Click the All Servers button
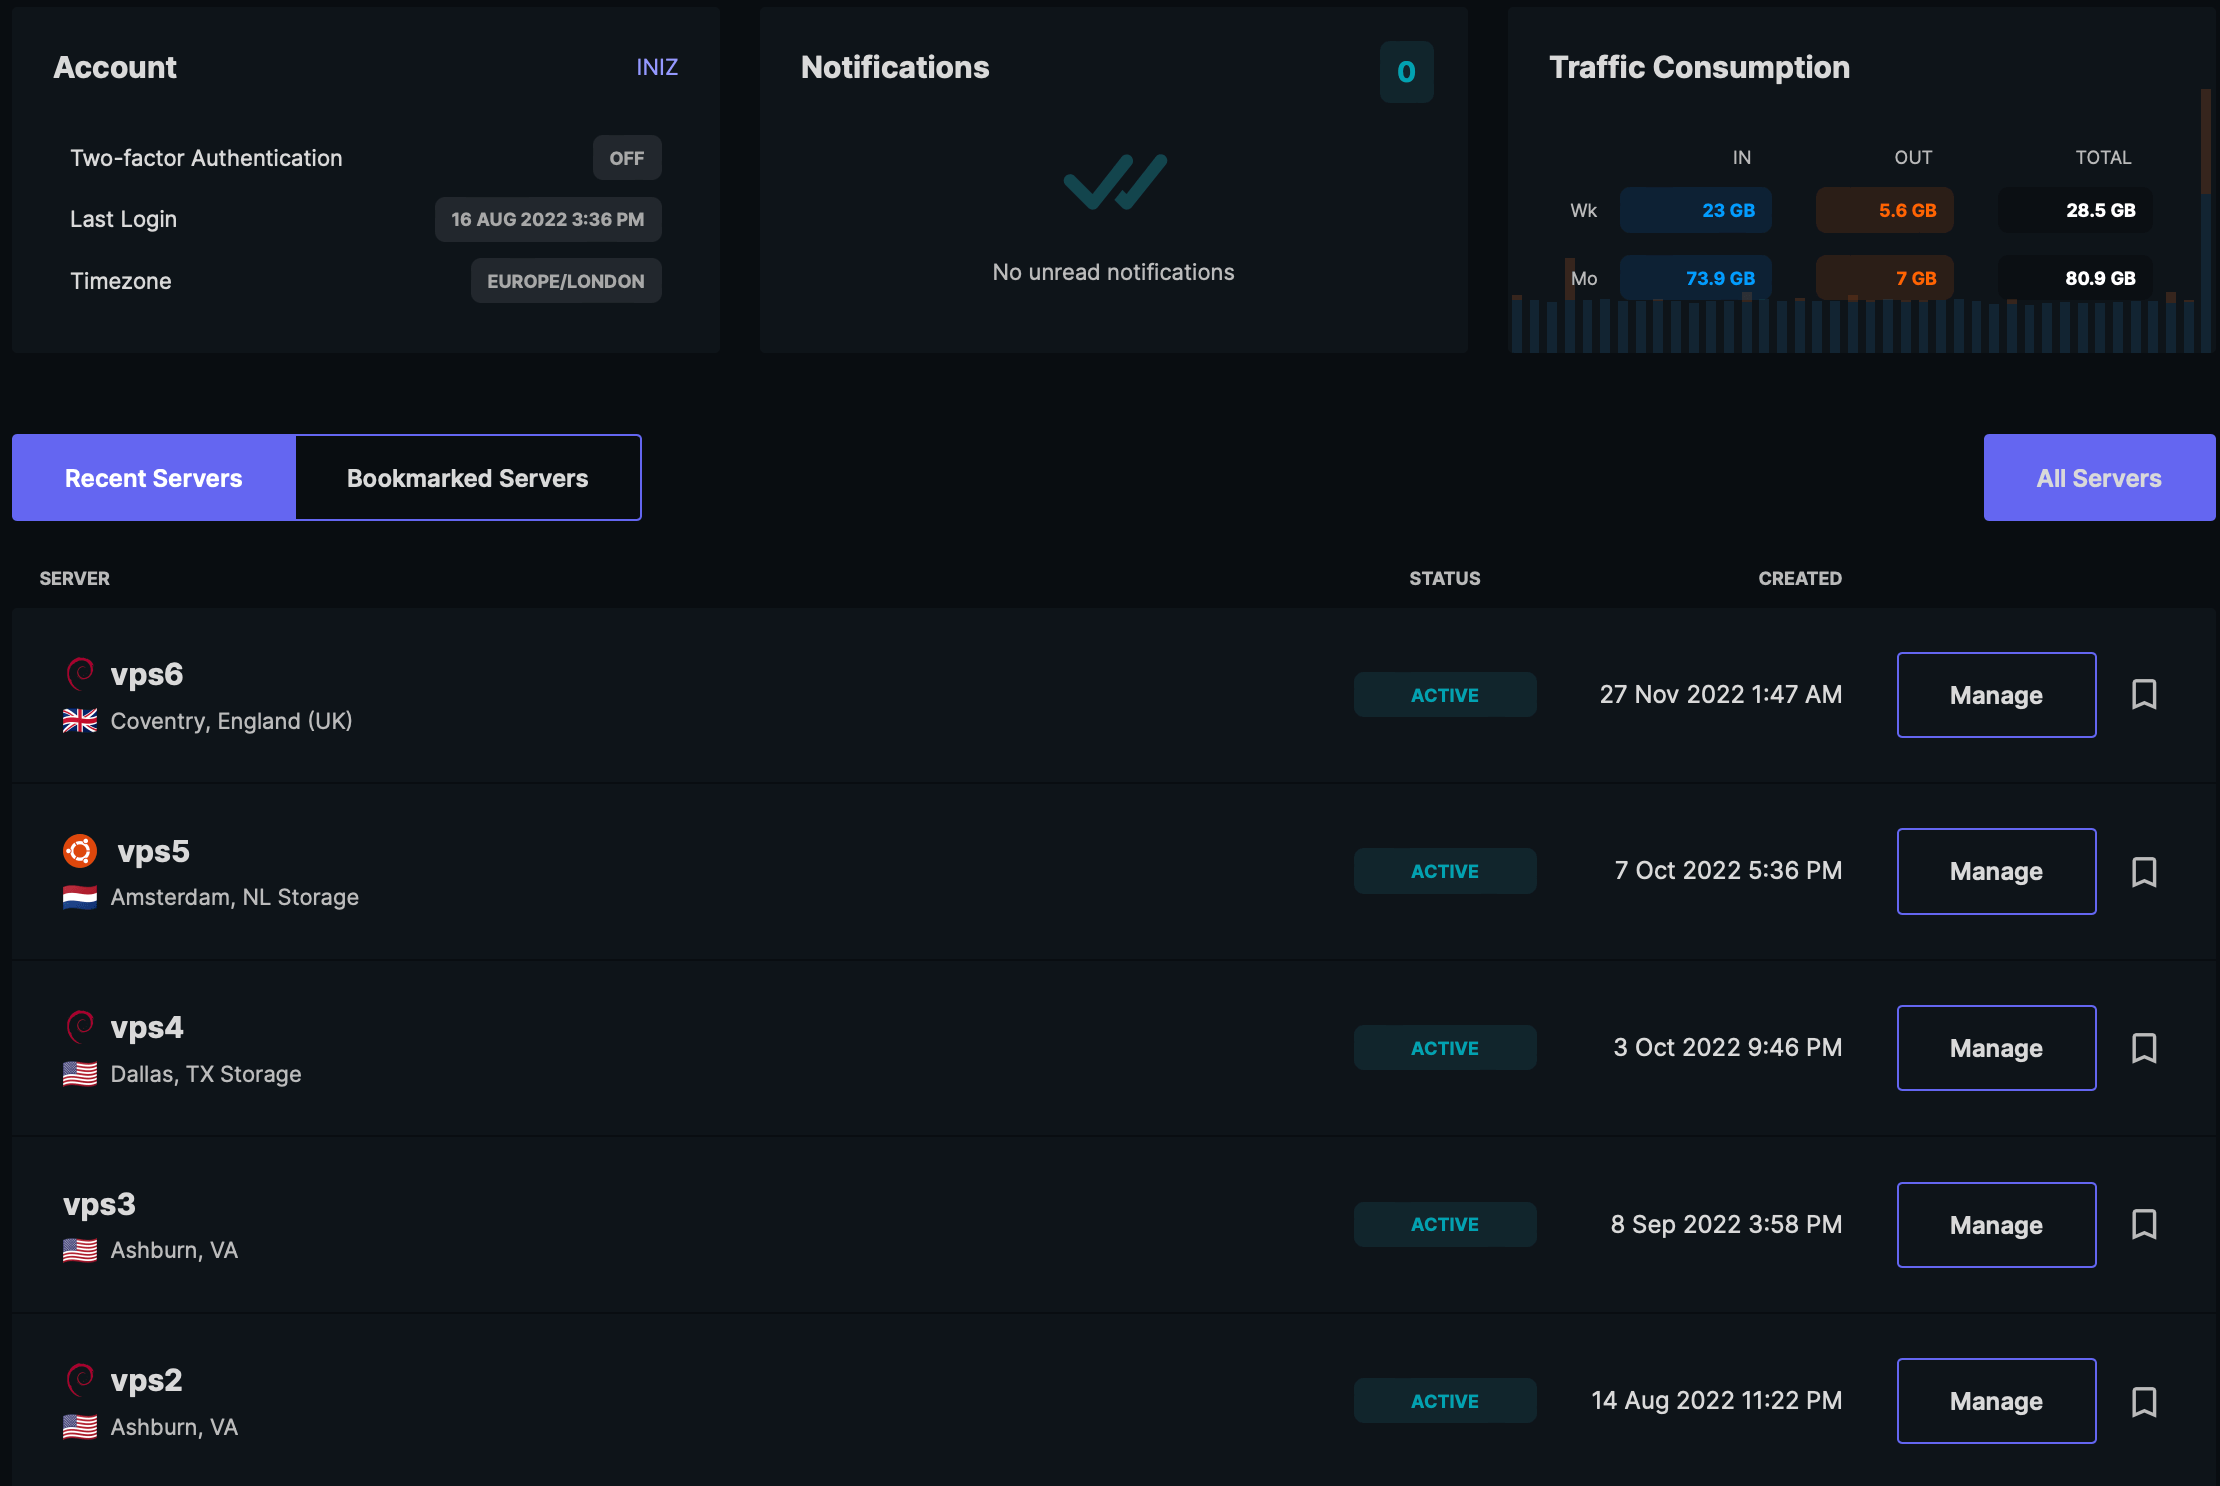This screenshot has height=1486, width=2220. point(2098,477)
